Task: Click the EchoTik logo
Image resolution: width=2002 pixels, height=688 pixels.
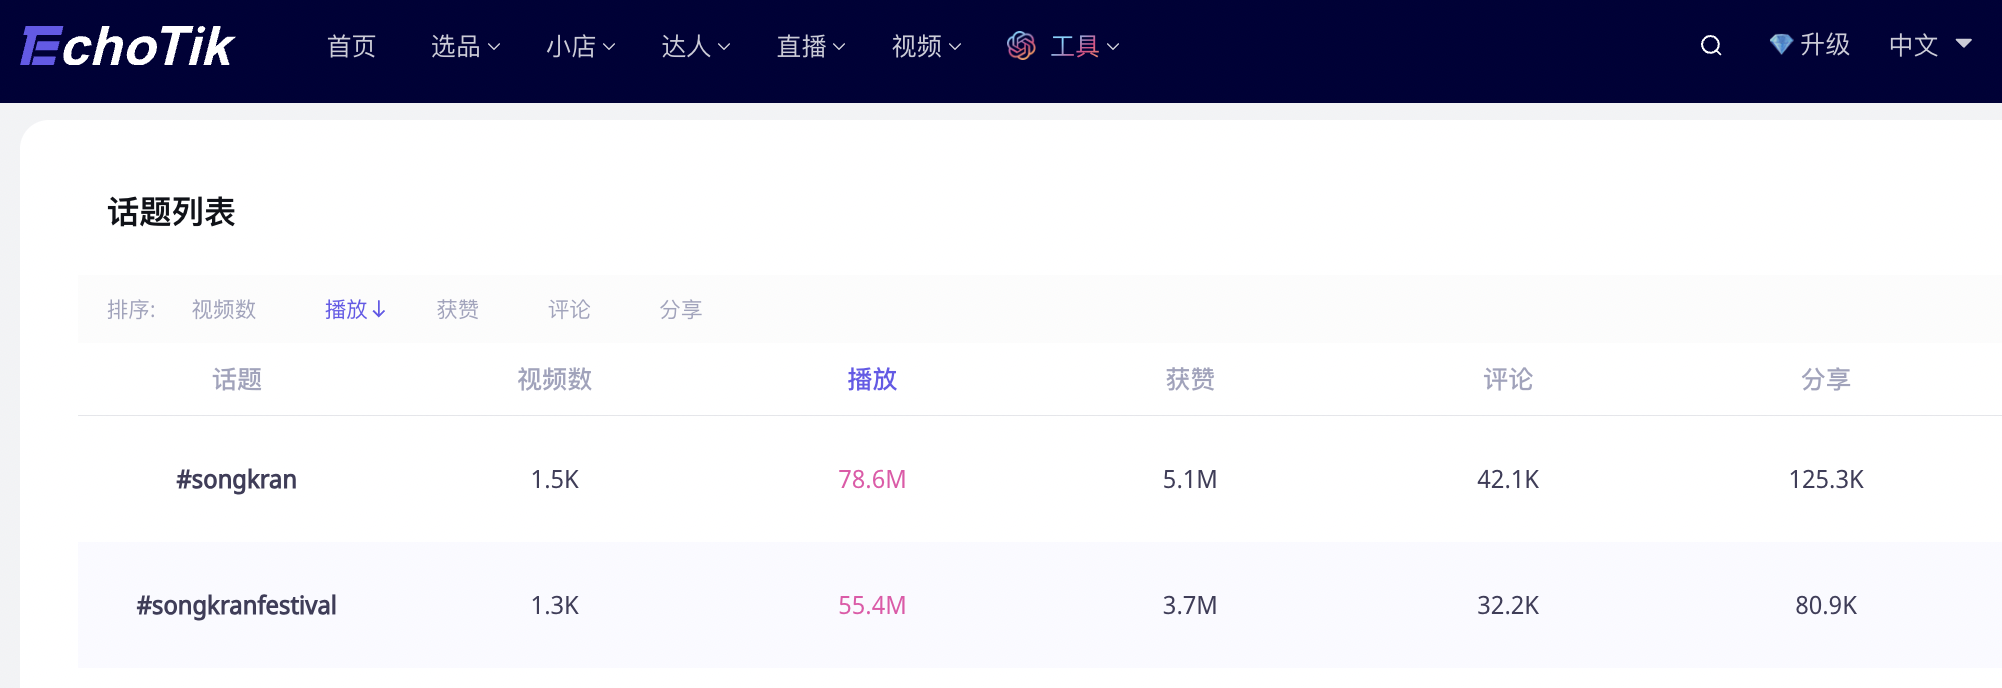Action: [127, 47]
